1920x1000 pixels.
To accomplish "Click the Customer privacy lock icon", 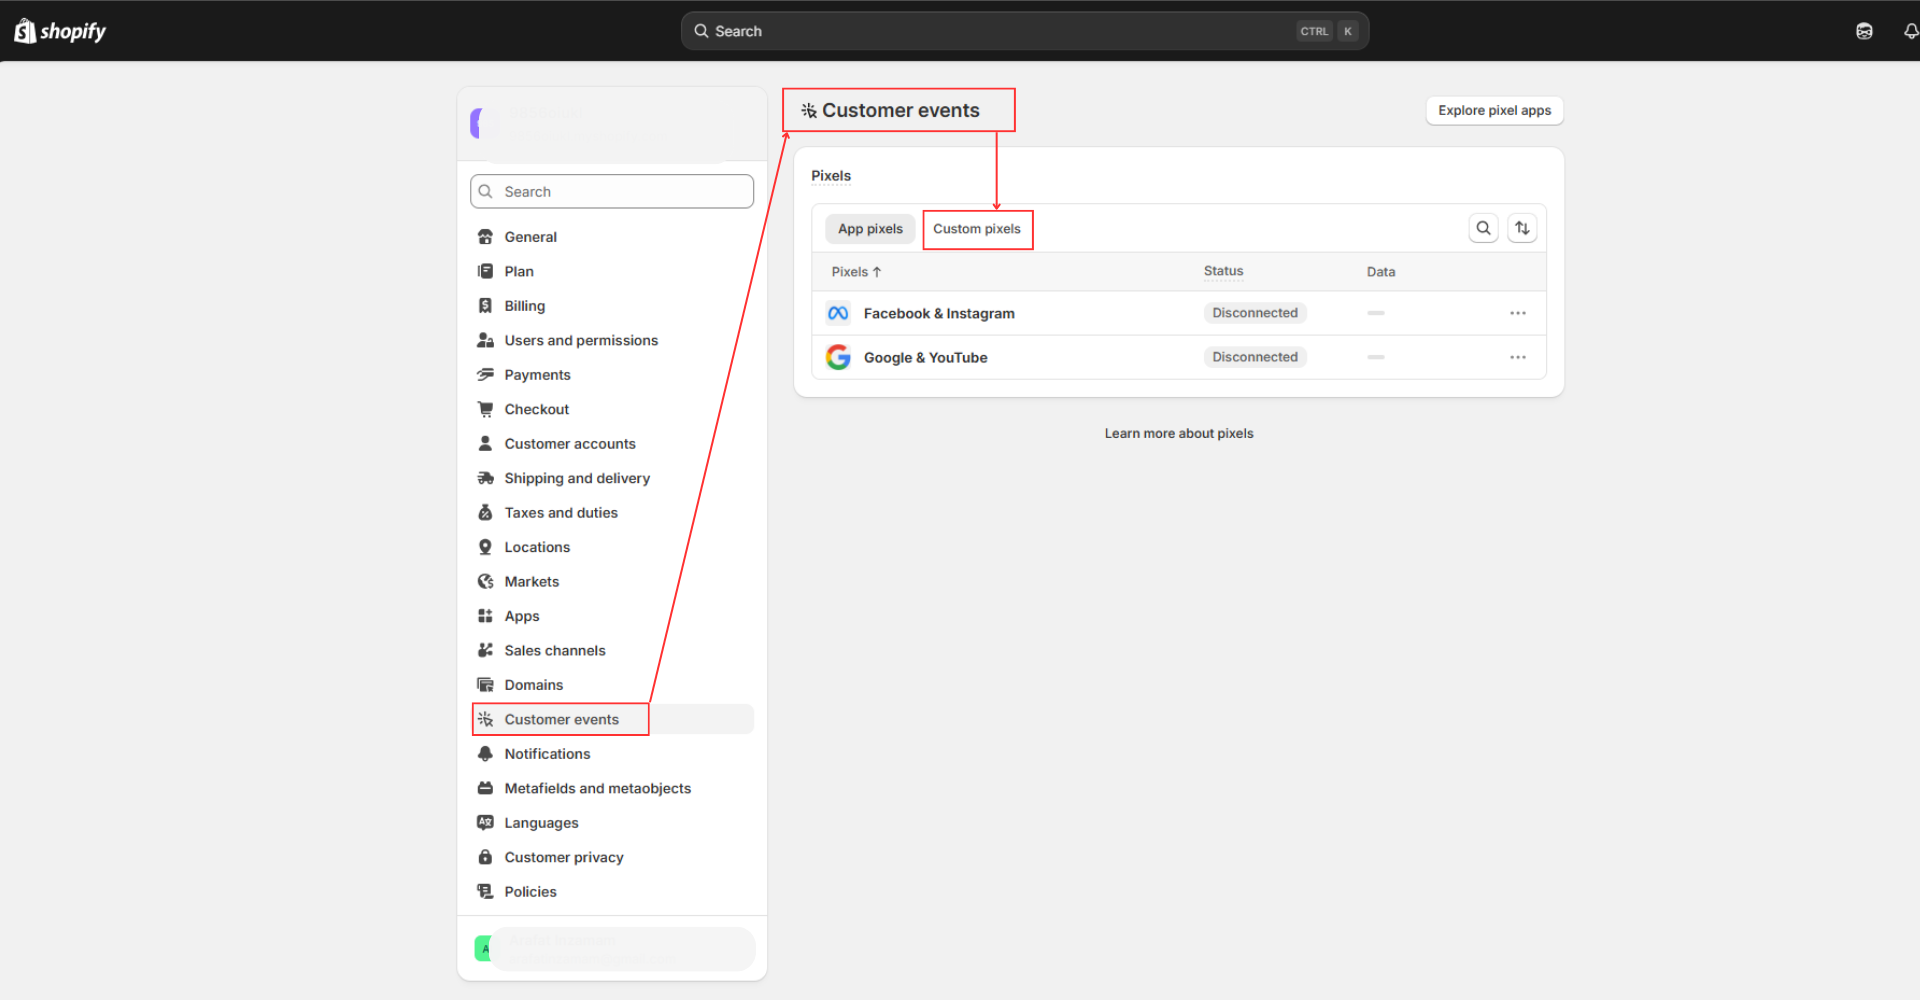I will (x=485, y=858).
